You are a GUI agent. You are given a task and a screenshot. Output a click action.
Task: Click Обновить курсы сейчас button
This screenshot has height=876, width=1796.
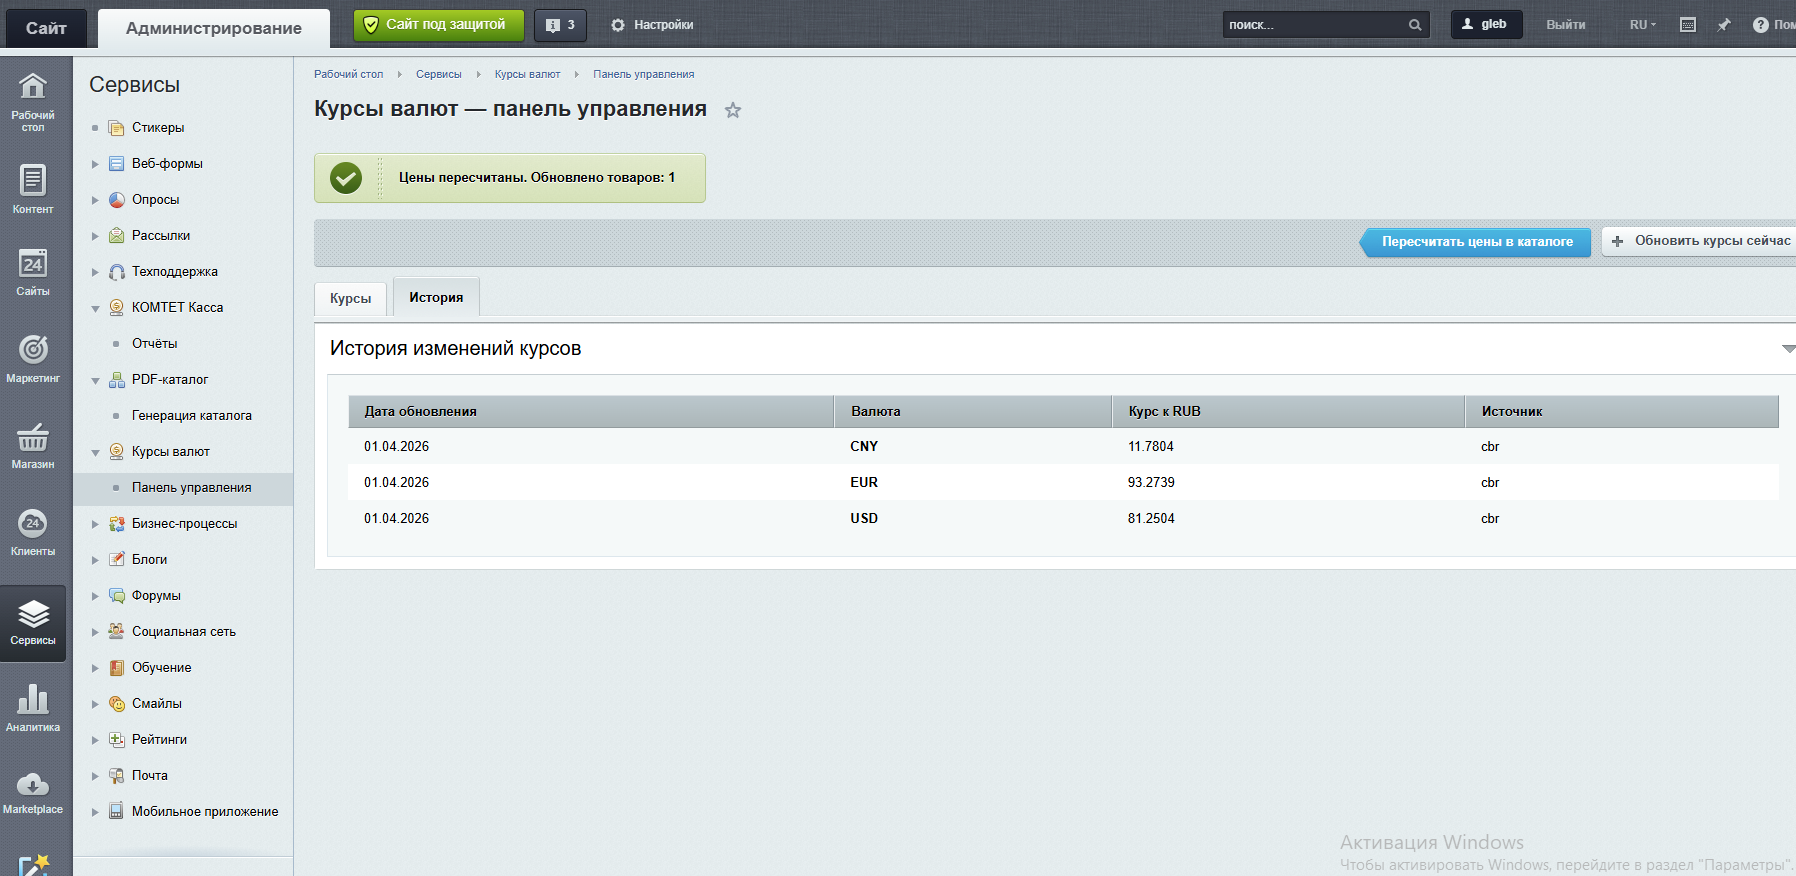point(1700,241)
